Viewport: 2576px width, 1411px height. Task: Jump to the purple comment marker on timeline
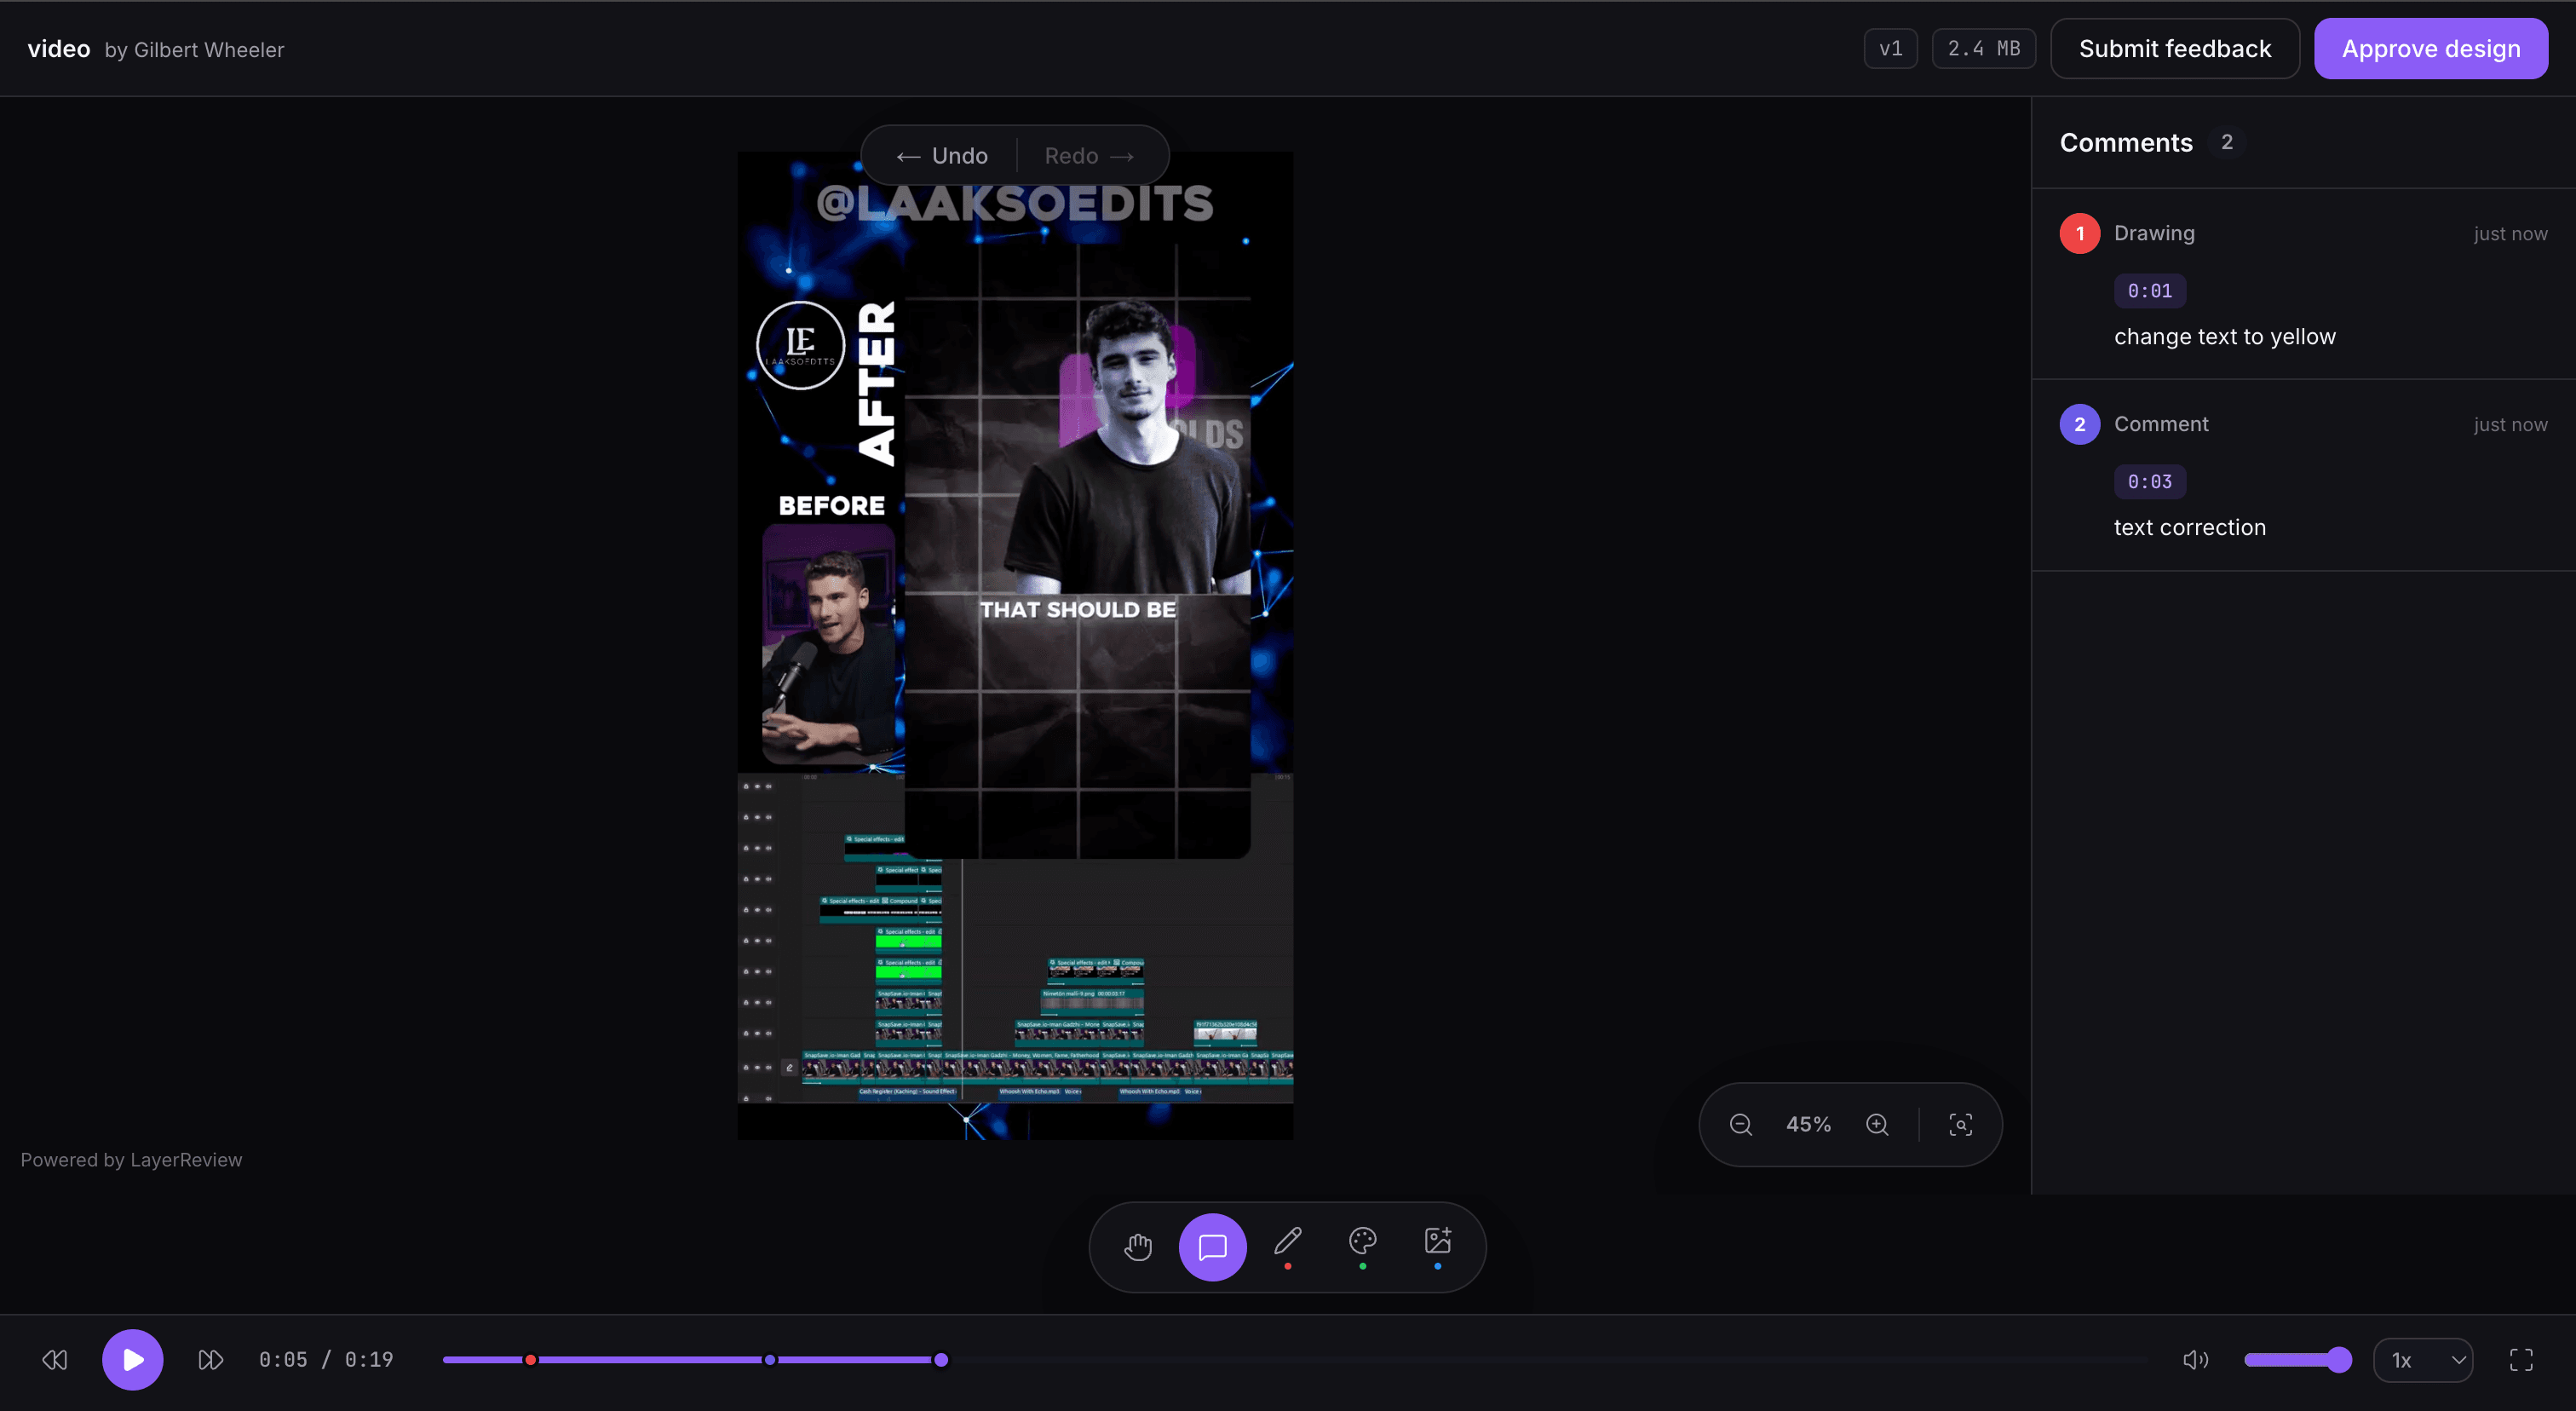pos(769,1360)
